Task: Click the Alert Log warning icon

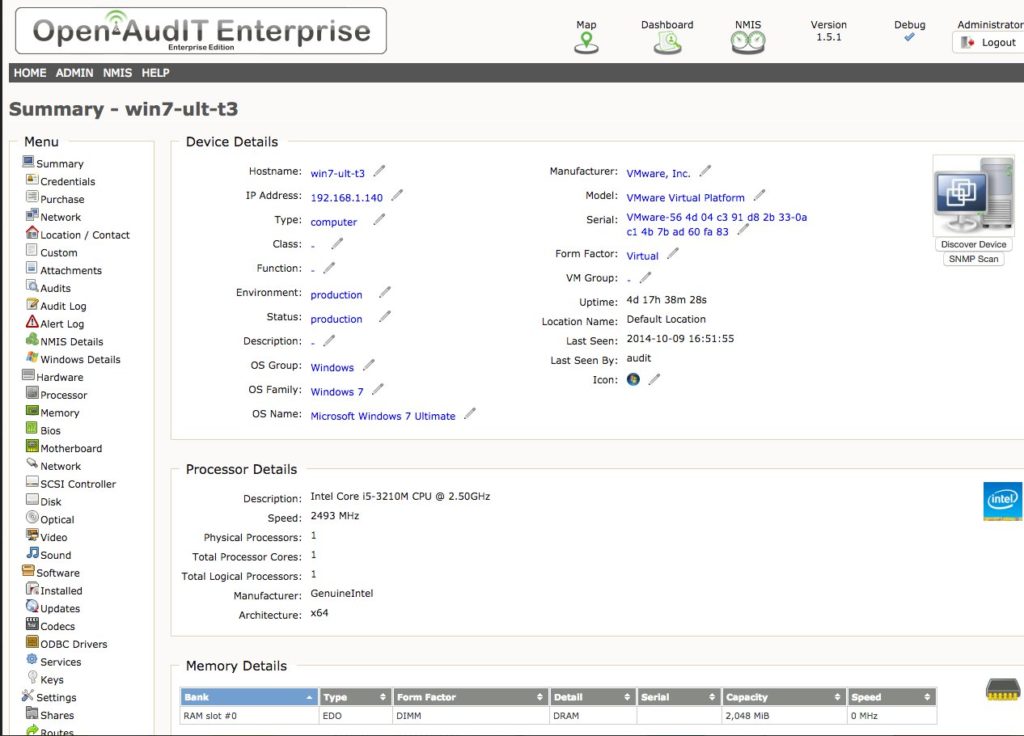Action: pos(32,321)
